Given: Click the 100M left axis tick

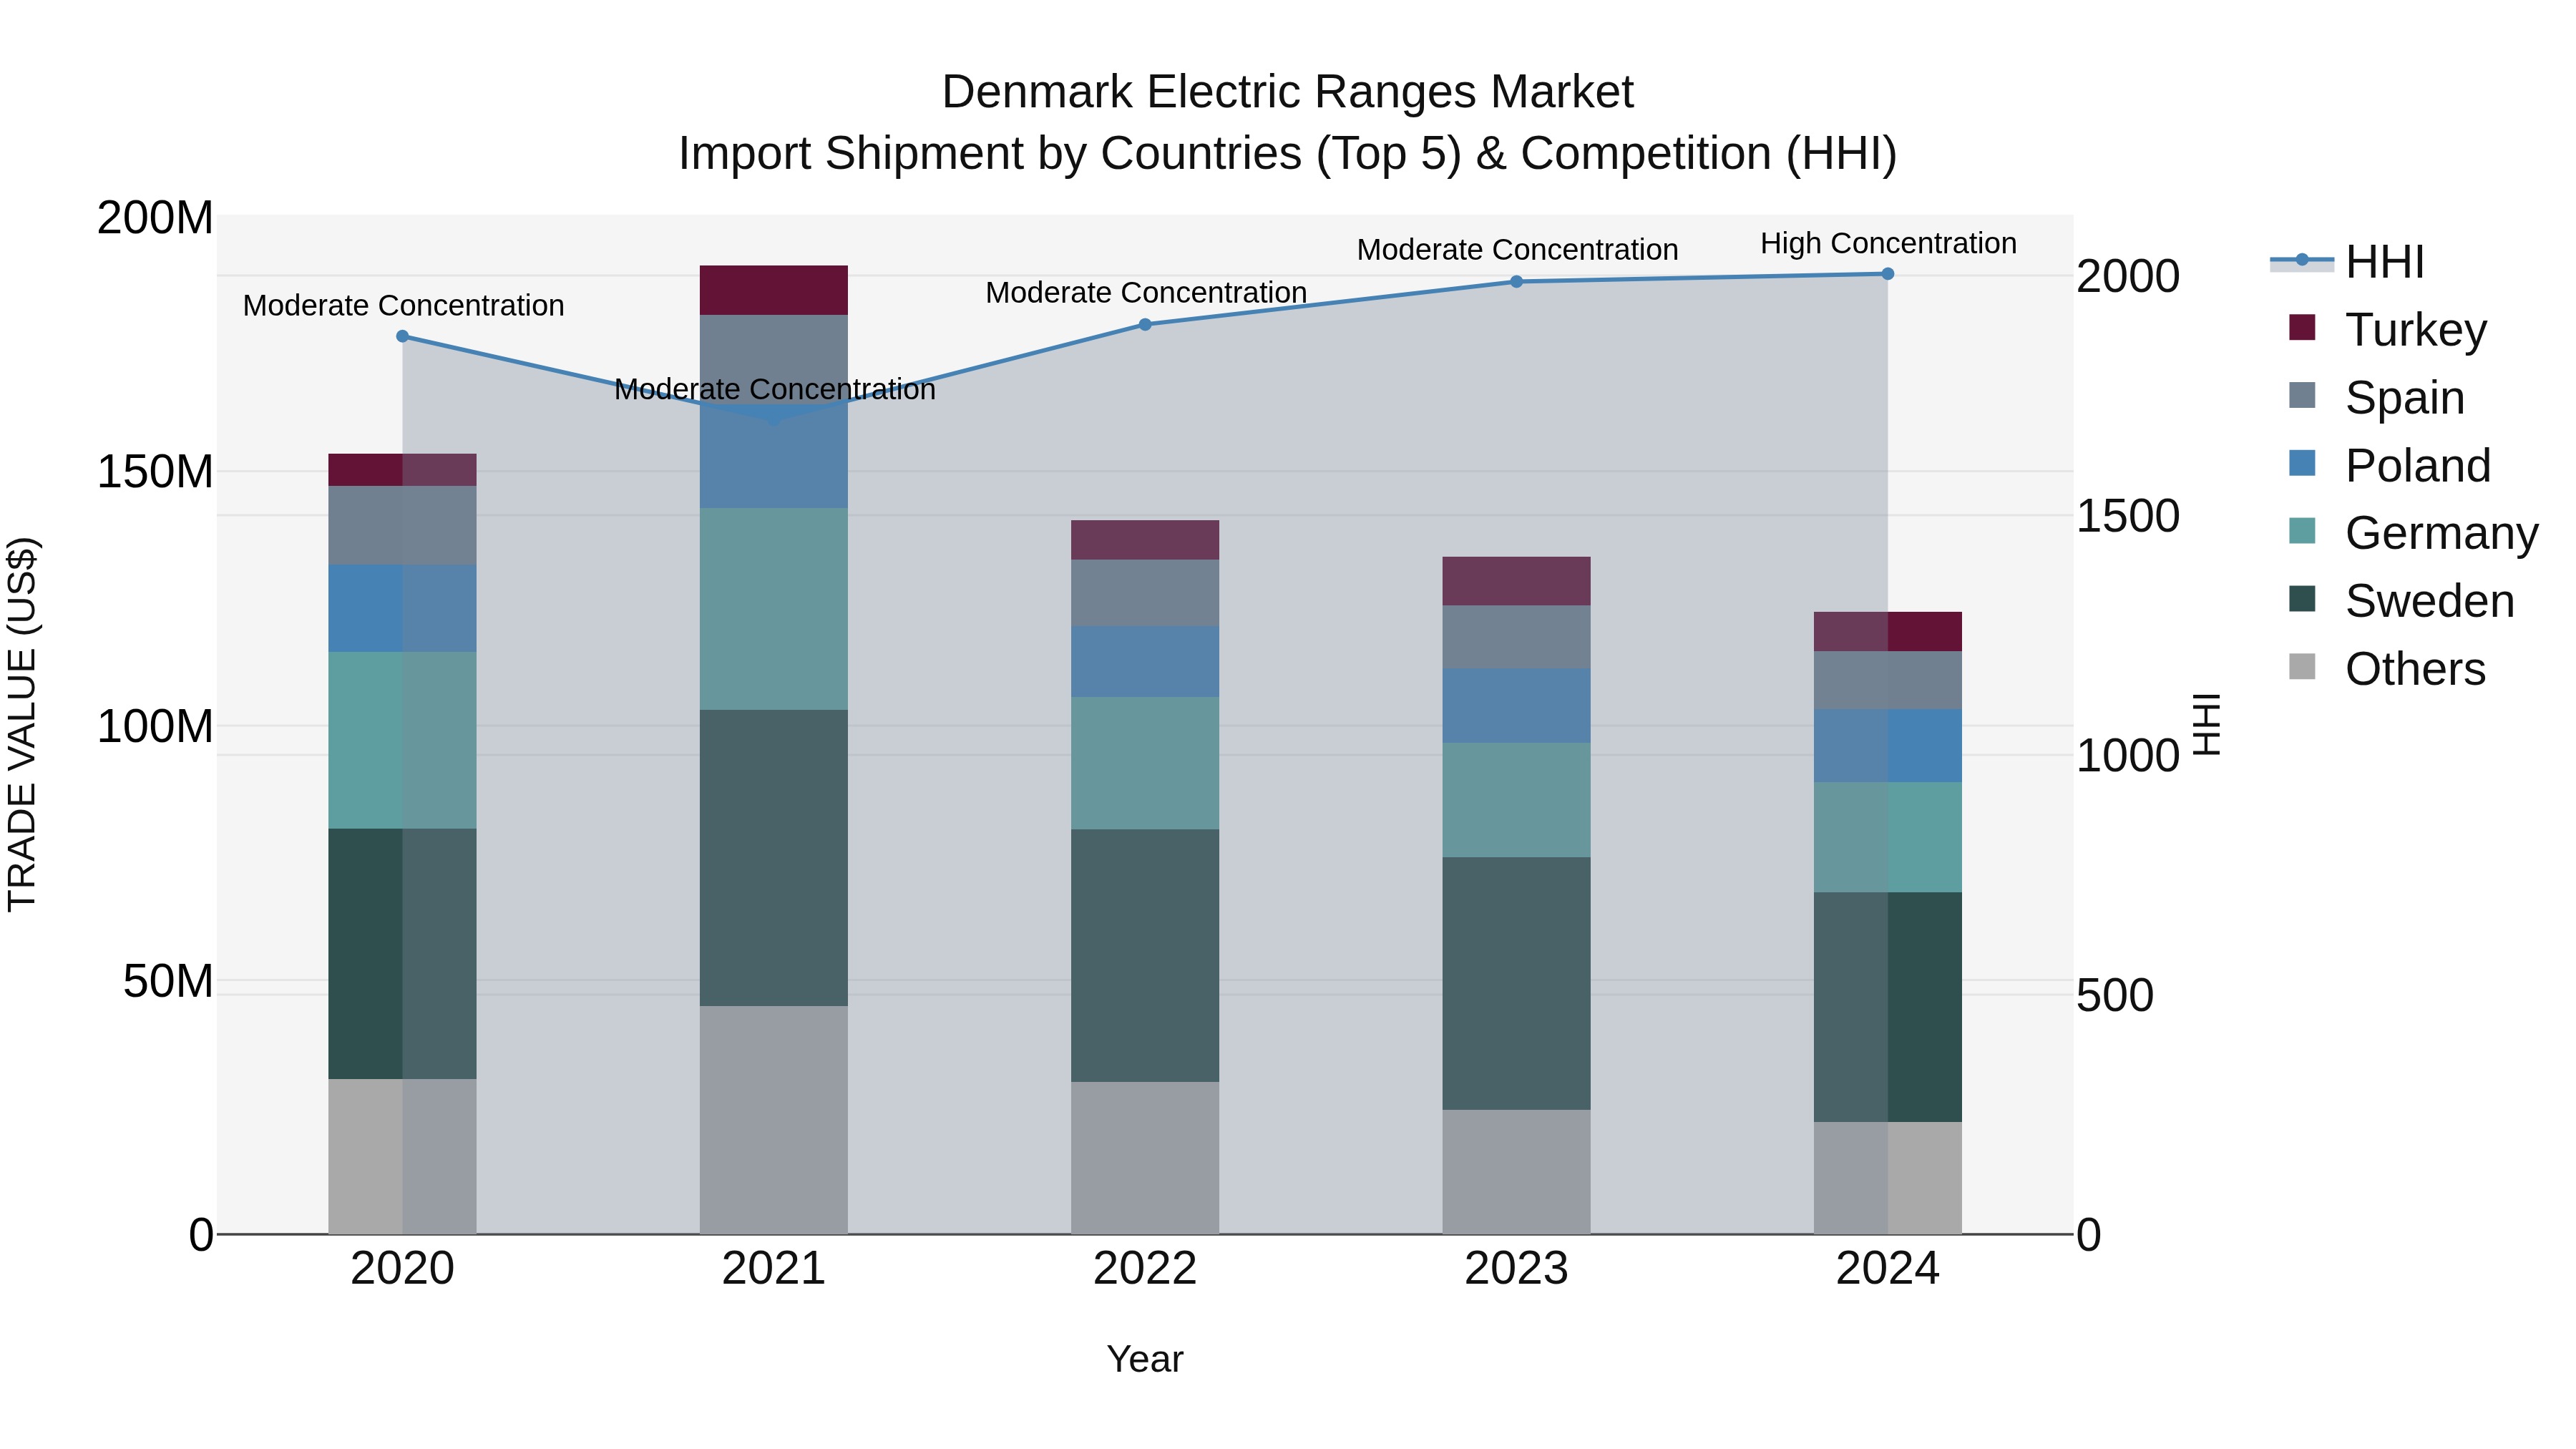Looking at the screenshot, I should coord(155,726).
